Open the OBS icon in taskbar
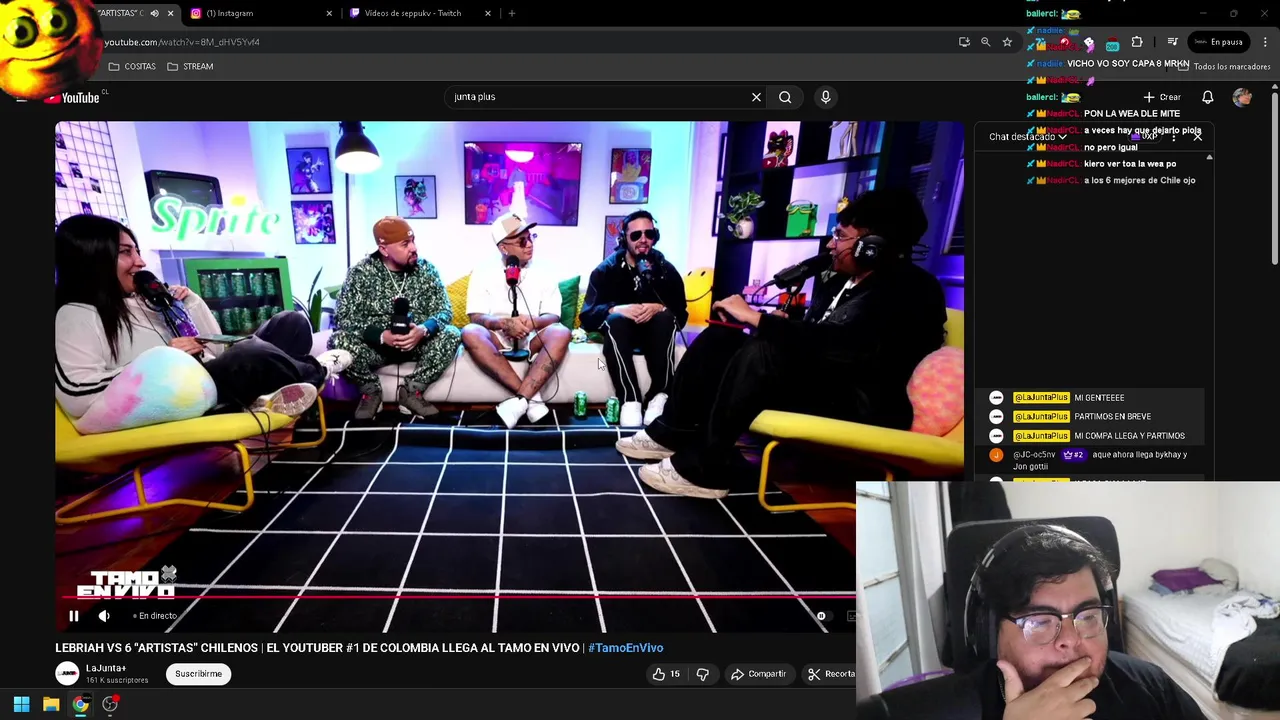 110,704
